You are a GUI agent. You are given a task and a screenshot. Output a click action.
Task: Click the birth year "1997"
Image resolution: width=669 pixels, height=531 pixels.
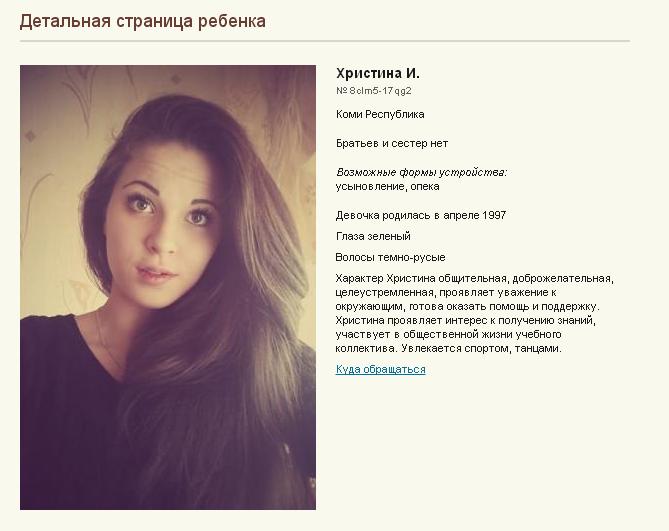[x=494, y=215]
